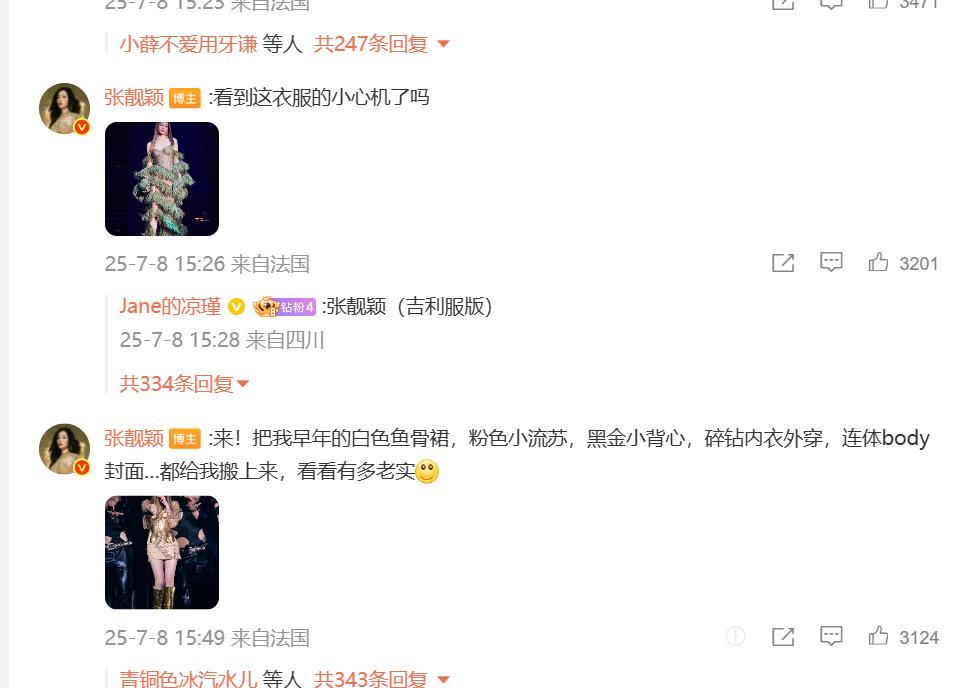958x688 pixels.
Task: Click the yellow verified badge next to Jane的凉瑾
Action: point(236,307)
